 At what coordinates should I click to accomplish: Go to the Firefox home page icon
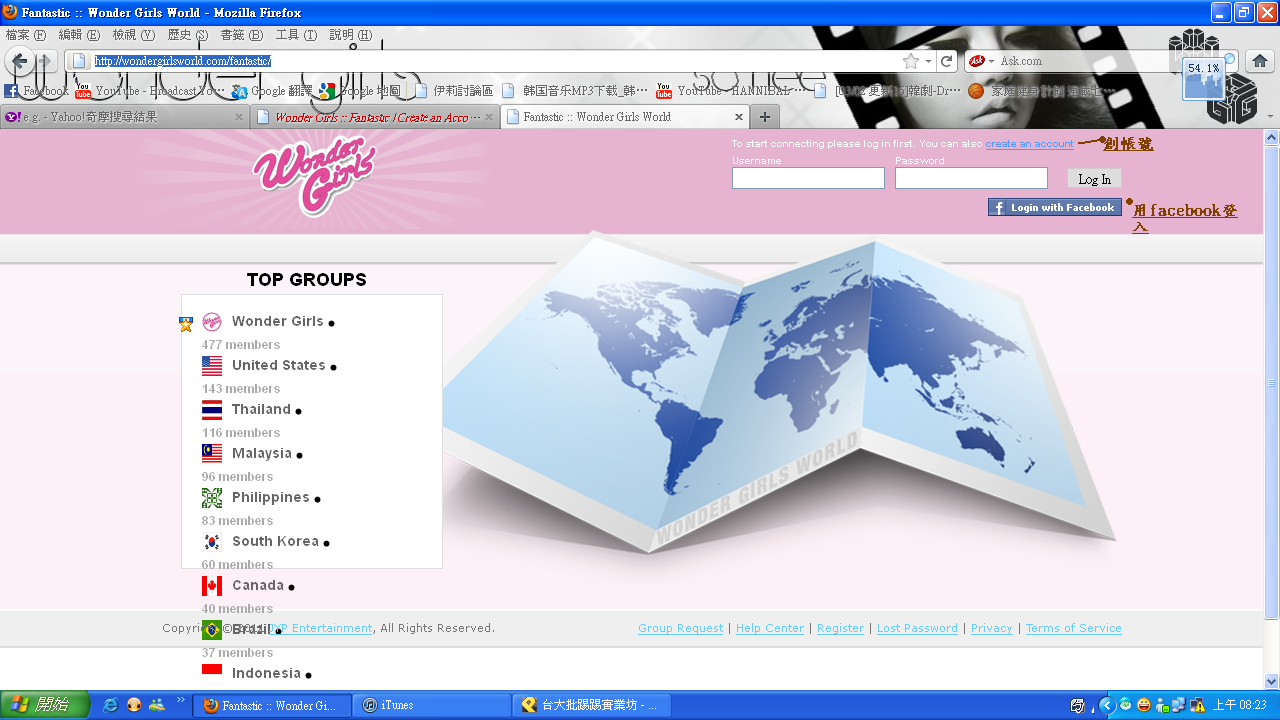pyautogui.click(x=1260, y=61)
